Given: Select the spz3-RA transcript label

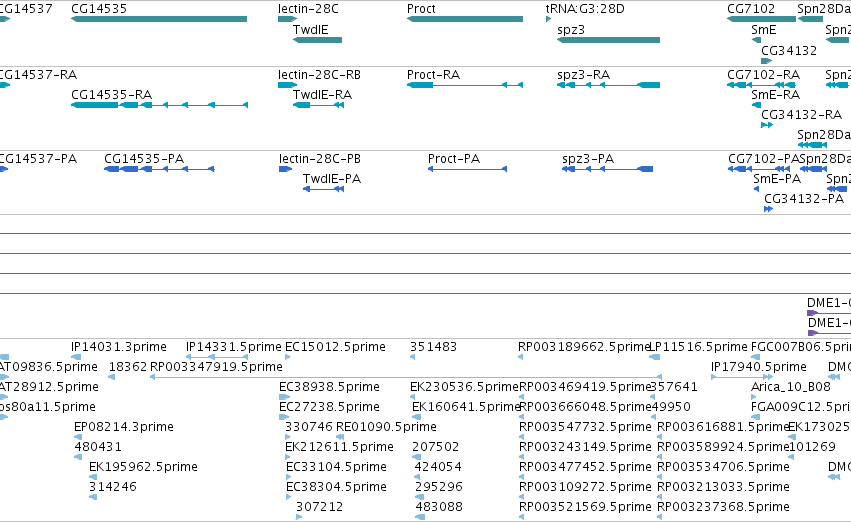Looking at the screenshot, I should pos(583,75).
